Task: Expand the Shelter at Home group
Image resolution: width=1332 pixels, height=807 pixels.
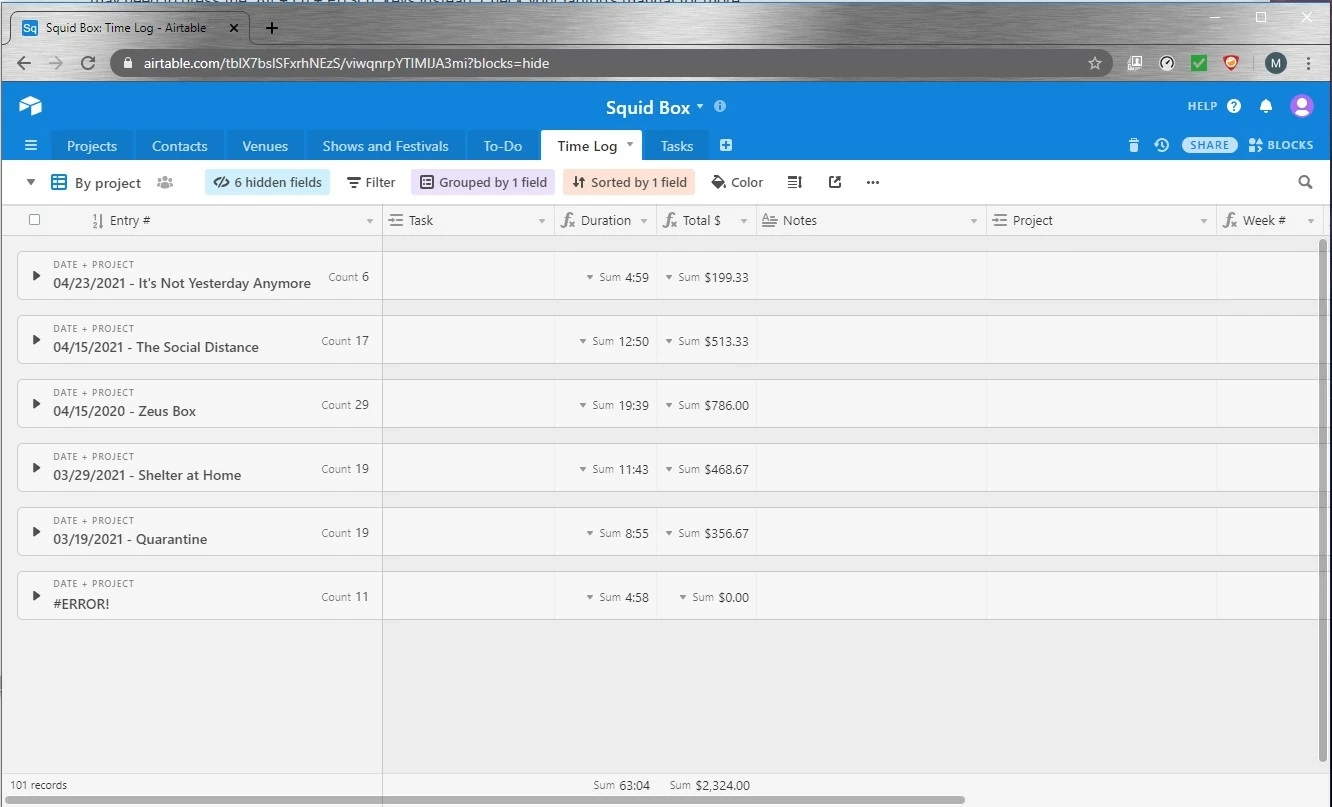Action: [36, 468]
